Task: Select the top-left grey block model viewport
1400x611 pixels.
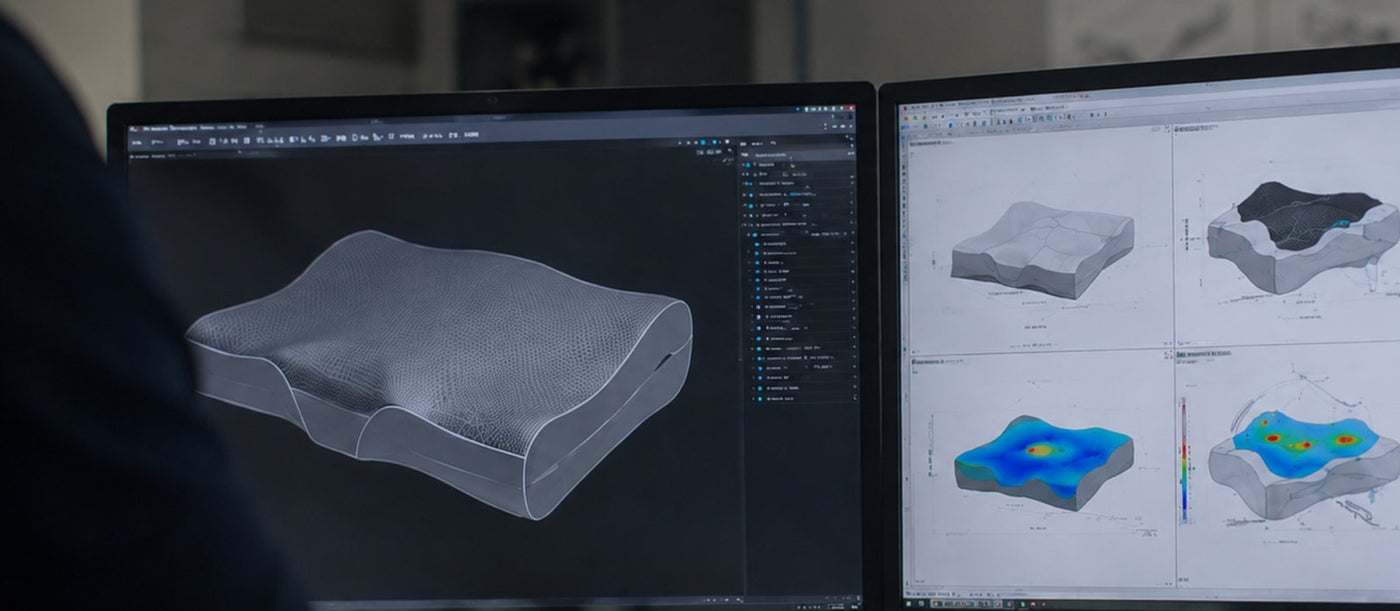Action: coord(1042,250)
